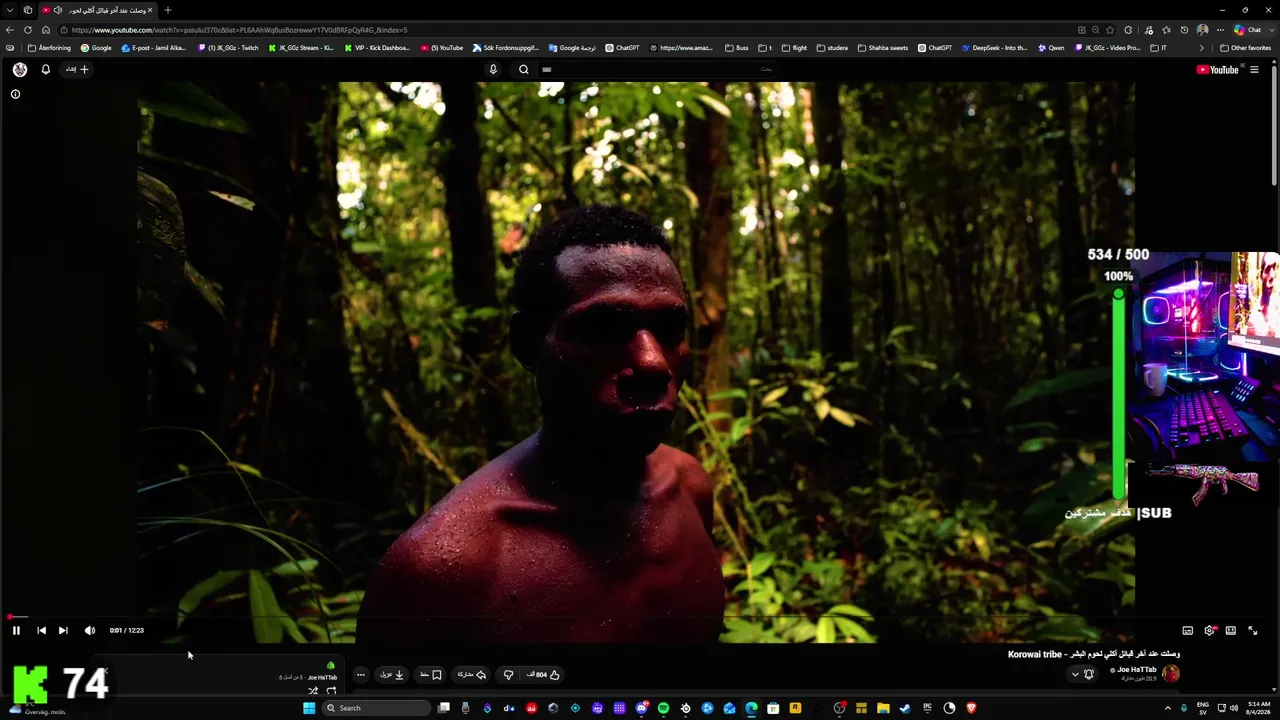The height and width of the screenshot is (720, 1280).
Task: Expand the Other favorites folder
Action: (1245, 48)
